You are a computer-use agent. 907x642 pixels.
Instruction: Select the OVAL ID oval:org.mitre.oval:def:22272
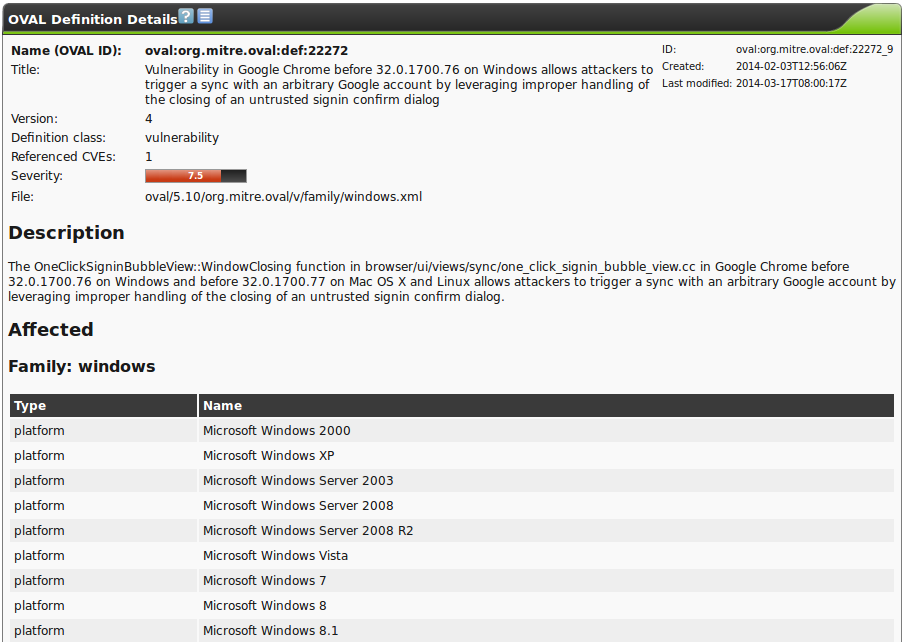click(246, 50)
